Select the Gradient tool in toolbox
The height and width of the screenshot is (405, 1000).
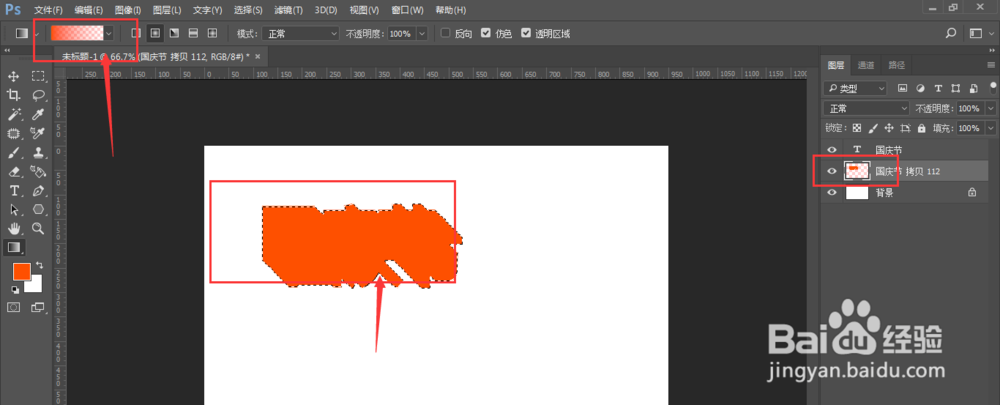13,247
